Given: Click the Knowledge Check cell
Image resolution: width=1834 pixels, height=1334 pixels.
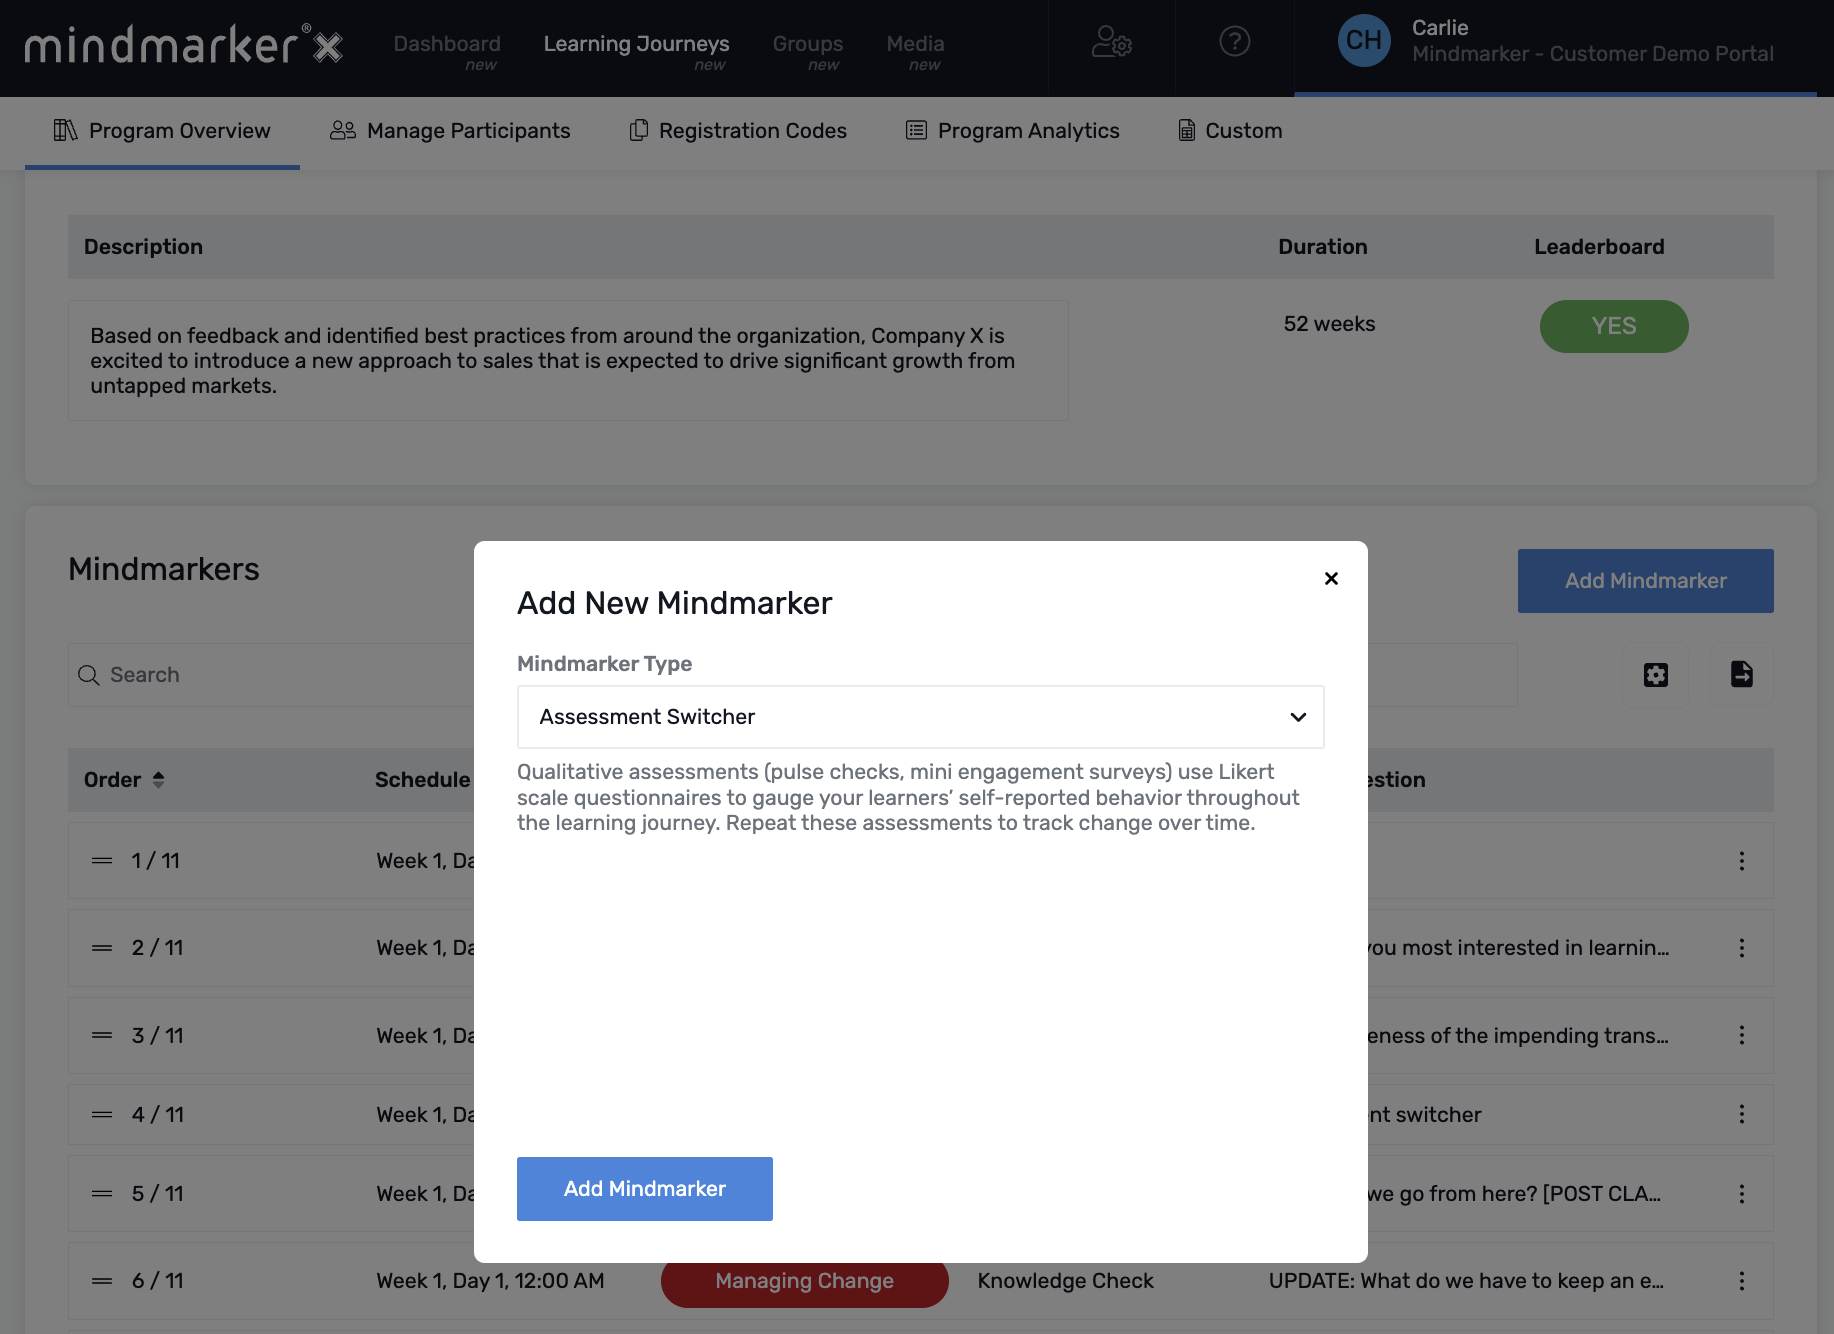Looking at the screenshot, I should [1065, 1281].
